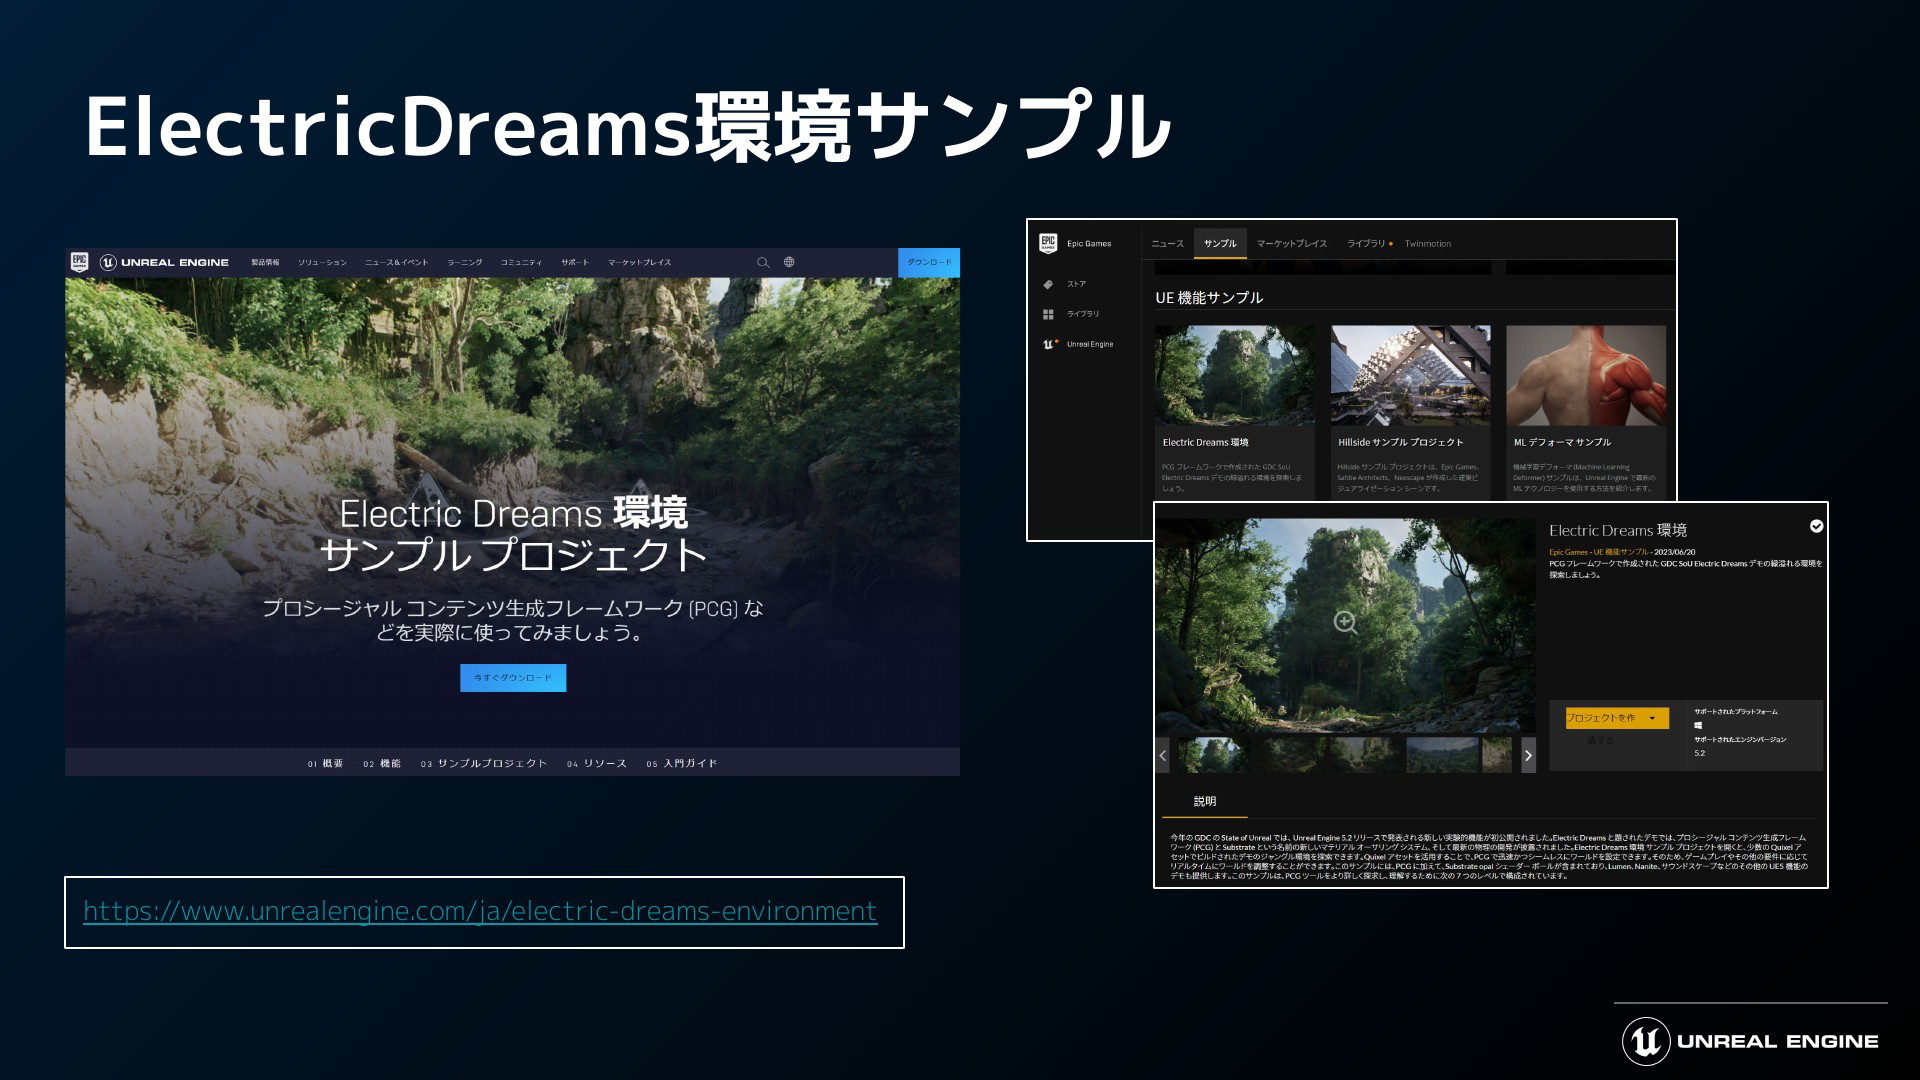Image resolution: width=1920 pixels, height=1080 pixels.
Task: Click the globe language selector icon
Action: click(789, 262)
